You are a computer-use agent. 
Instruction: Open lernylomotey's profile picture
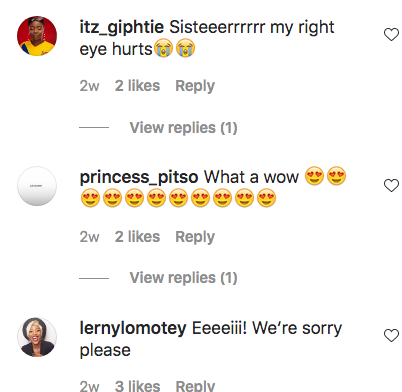click(37, 337)
